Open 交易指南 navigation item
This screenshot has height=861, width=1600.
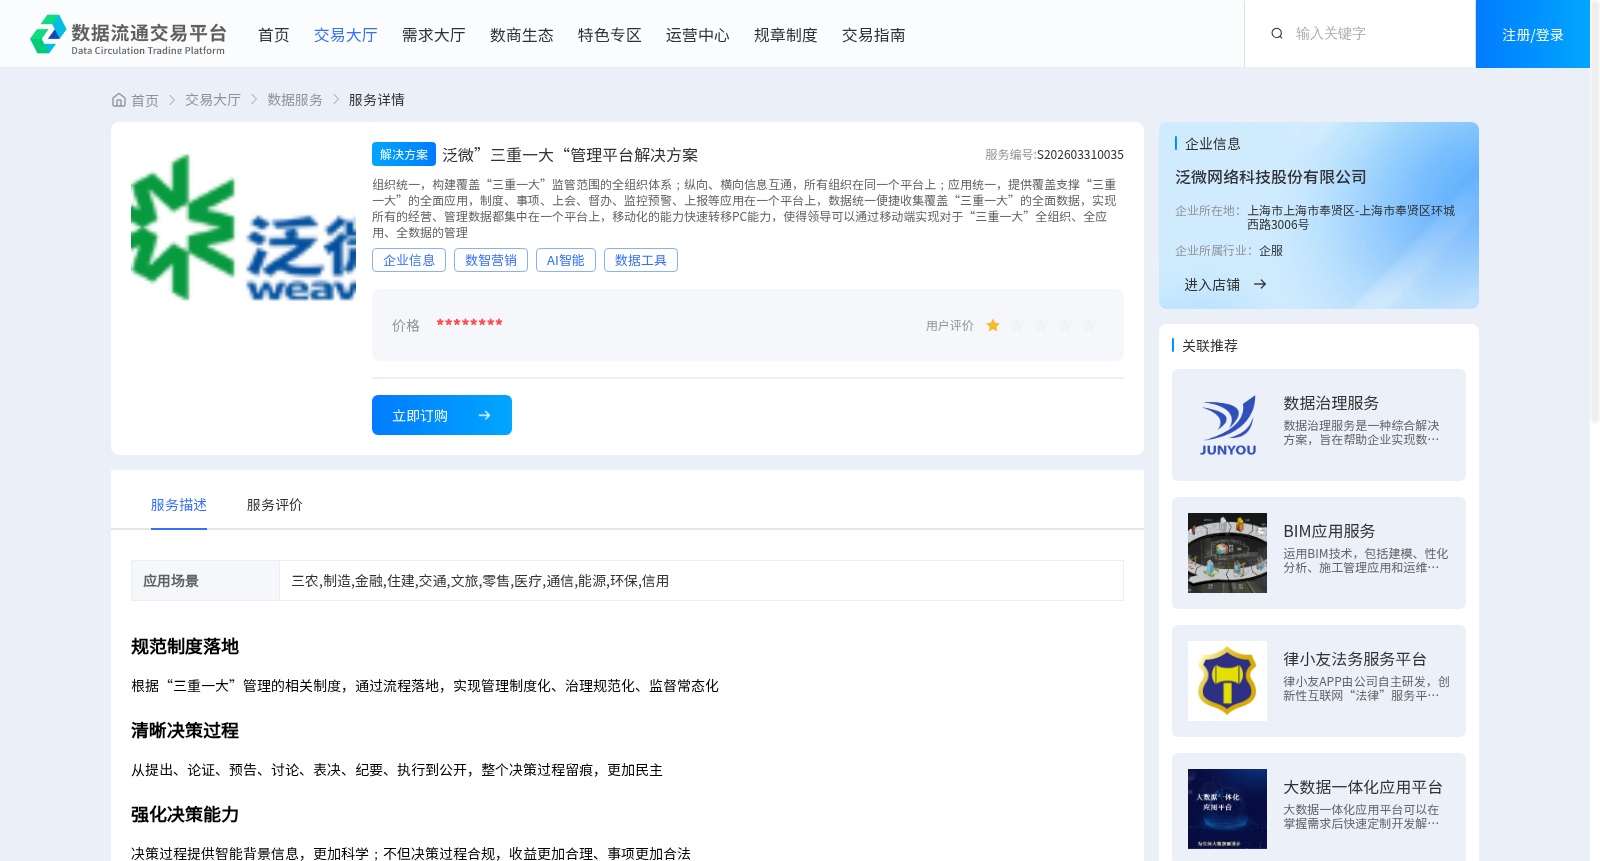coord(874,35)
